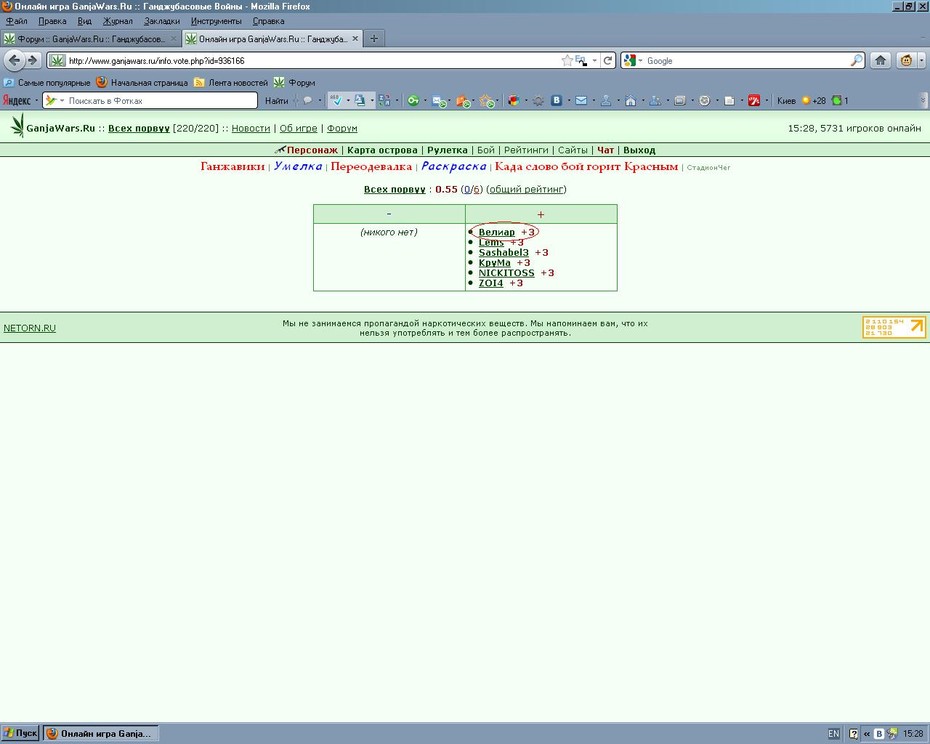Bookmark this page with the star icon

[x=567, y=61]
